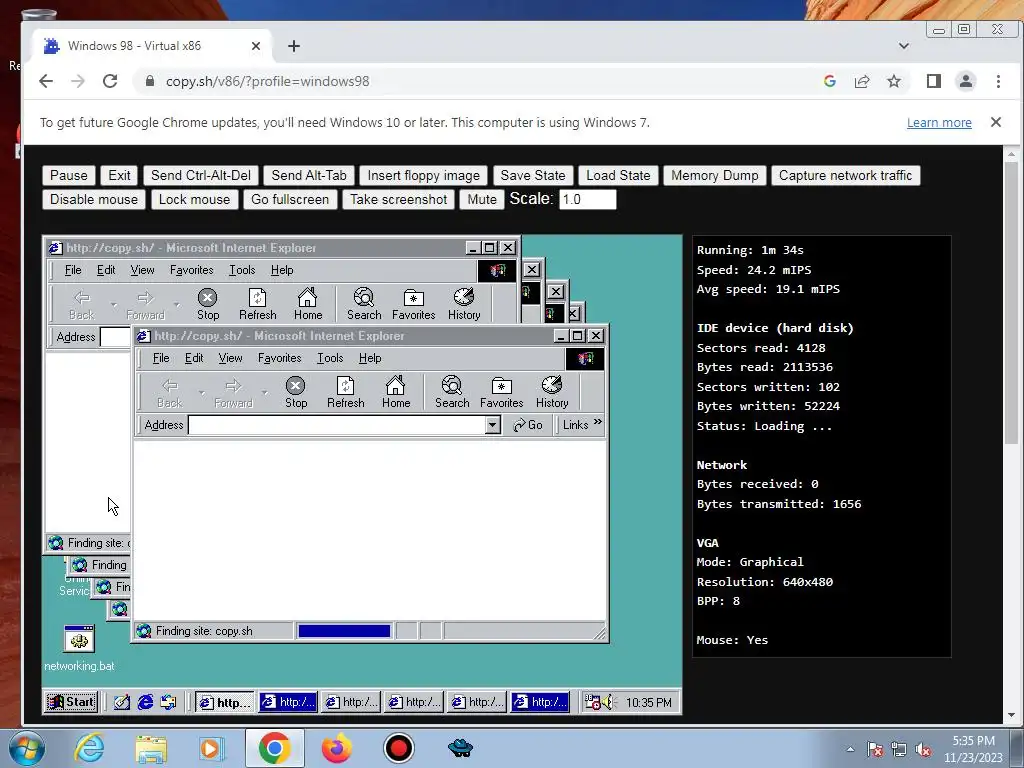Click the share page icon in the address bar
Viewport: 1024px width, 768px height.
pyautogui.click(x=861, y=81)
